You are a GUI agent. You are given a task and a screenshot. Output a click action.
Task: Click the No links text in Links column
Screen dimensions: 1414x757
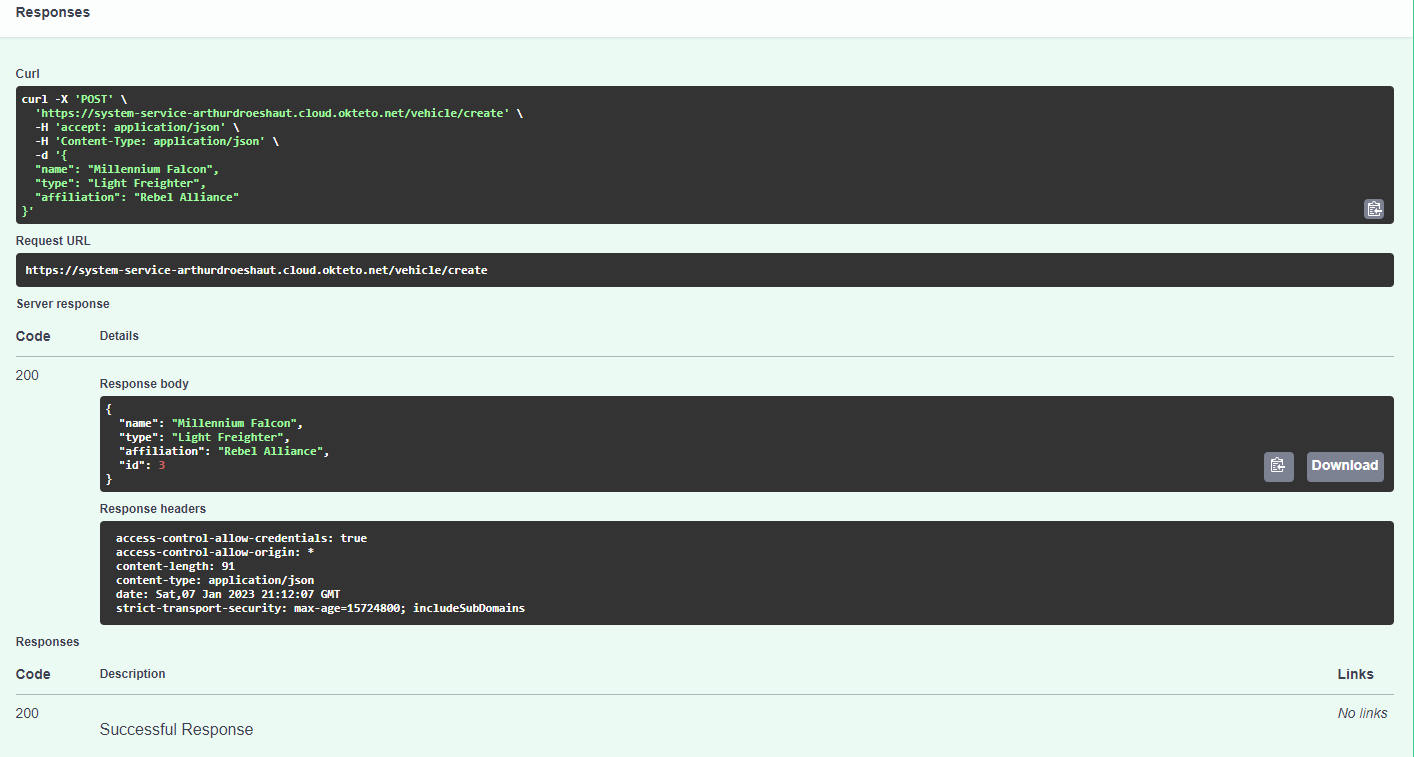point(1362,713)
